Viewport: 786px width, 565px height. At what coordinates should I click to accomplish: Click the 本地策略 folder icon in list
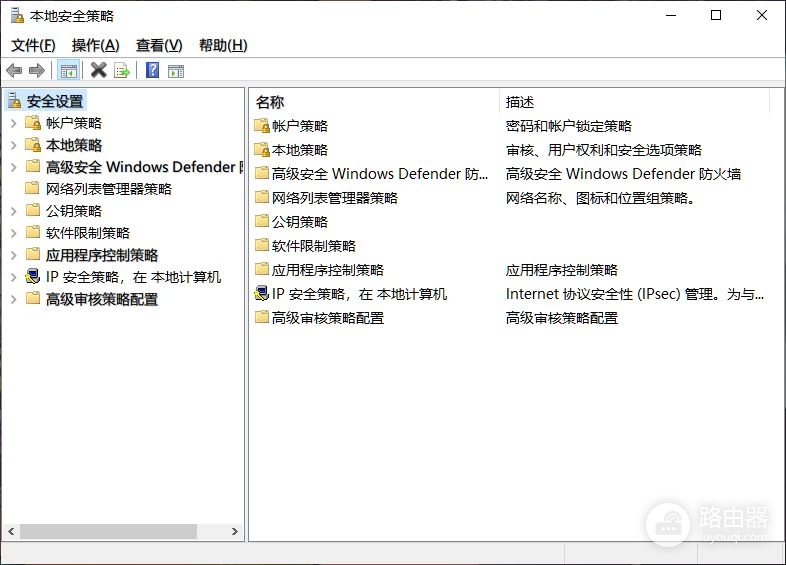coord(262,149)
